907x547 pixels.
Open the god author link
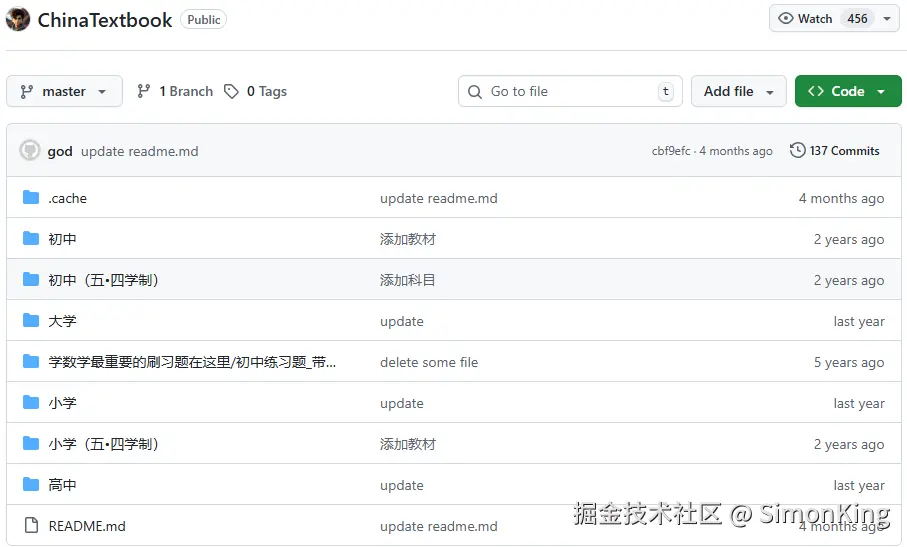click(60, 151)
